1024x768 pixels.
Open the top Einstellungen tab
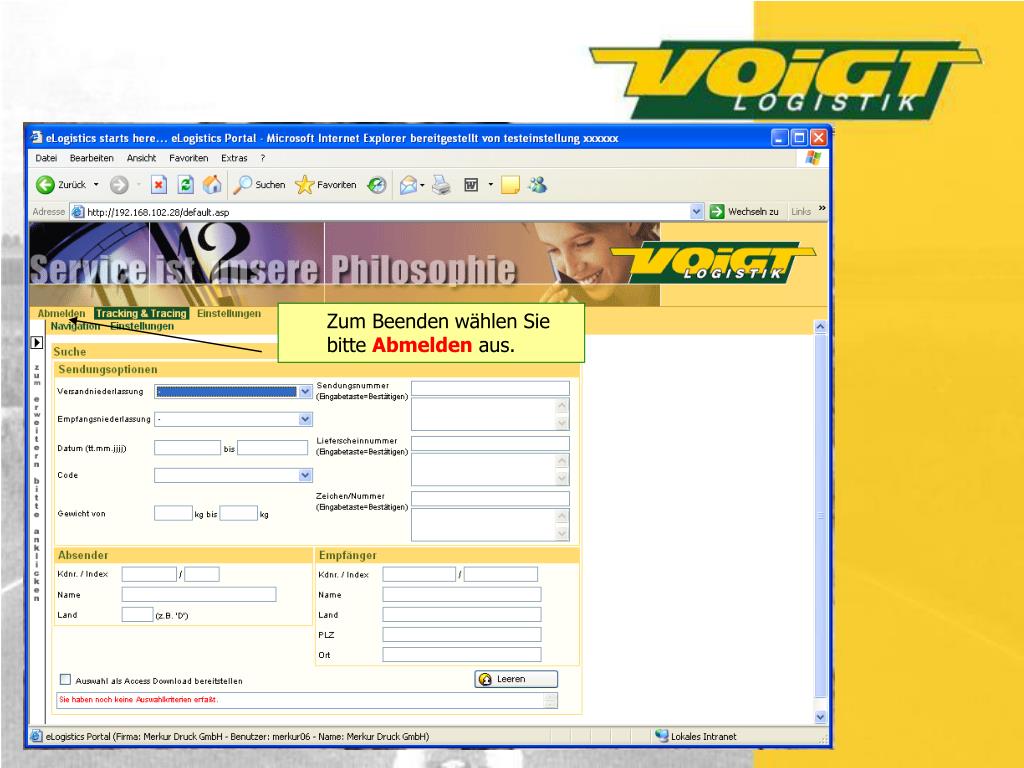pos(229,313)
